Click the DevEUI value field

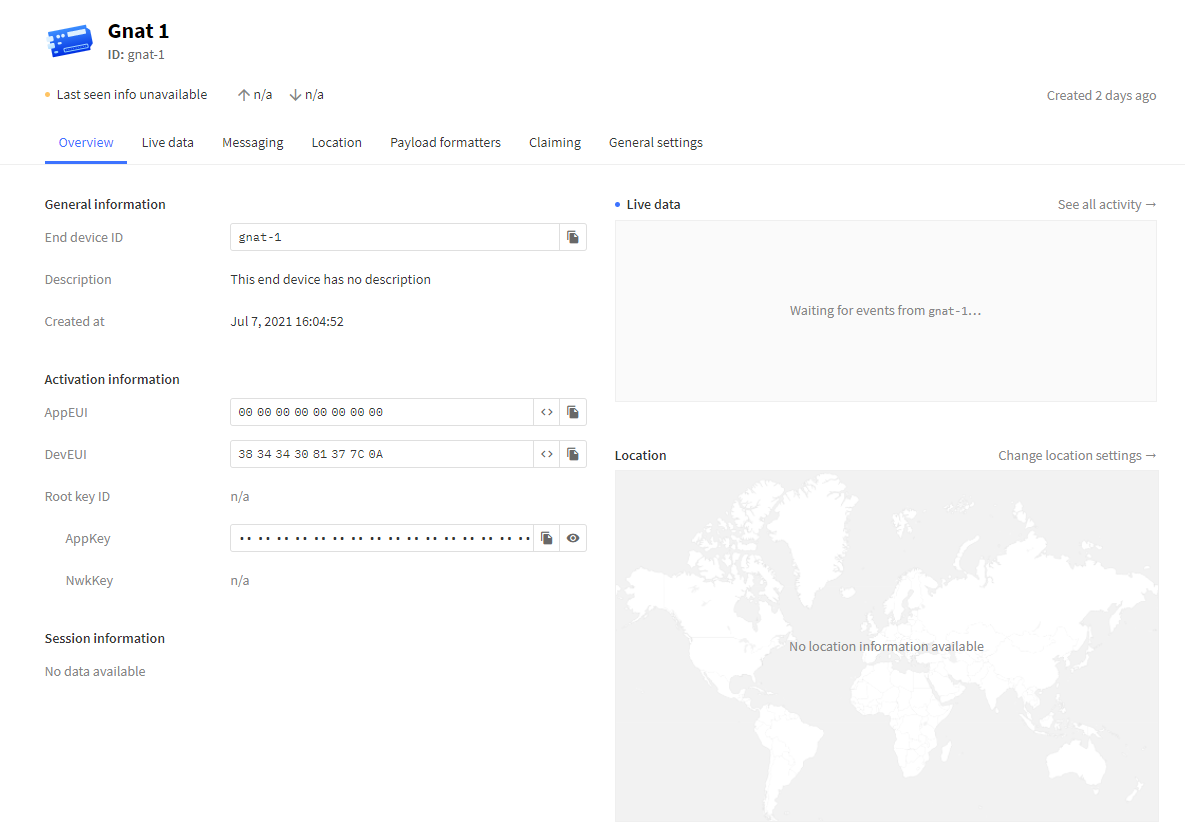pos(381,454)
